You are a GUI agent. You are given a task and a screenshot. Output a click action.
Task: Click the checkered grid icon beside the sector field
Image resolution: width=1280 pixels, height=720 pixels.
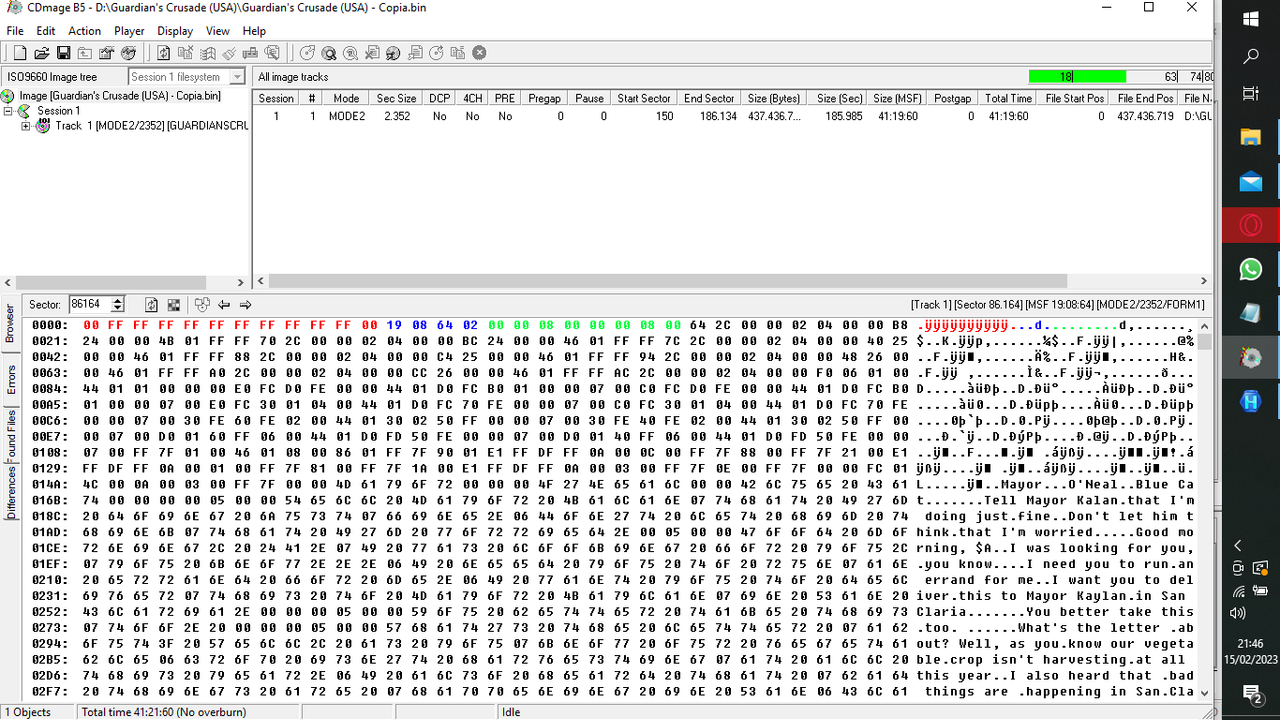[173, 304]
